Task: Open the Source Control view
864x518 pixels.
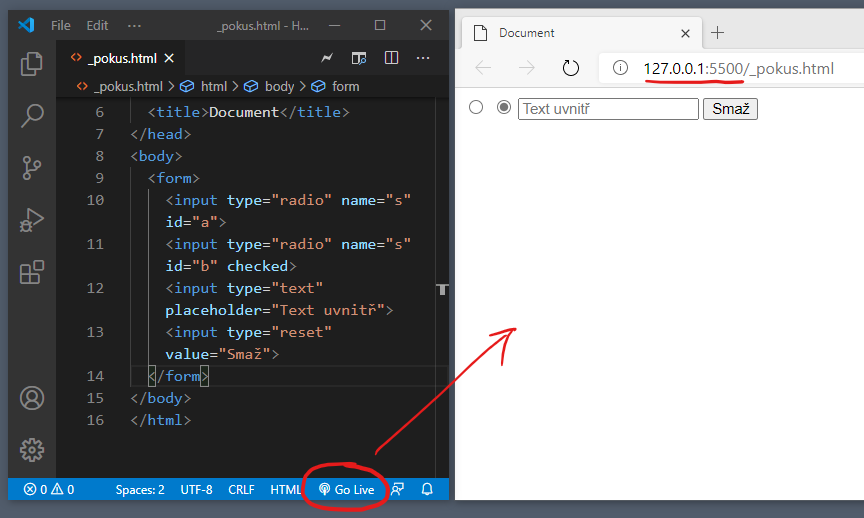Action: click(31, 168)
